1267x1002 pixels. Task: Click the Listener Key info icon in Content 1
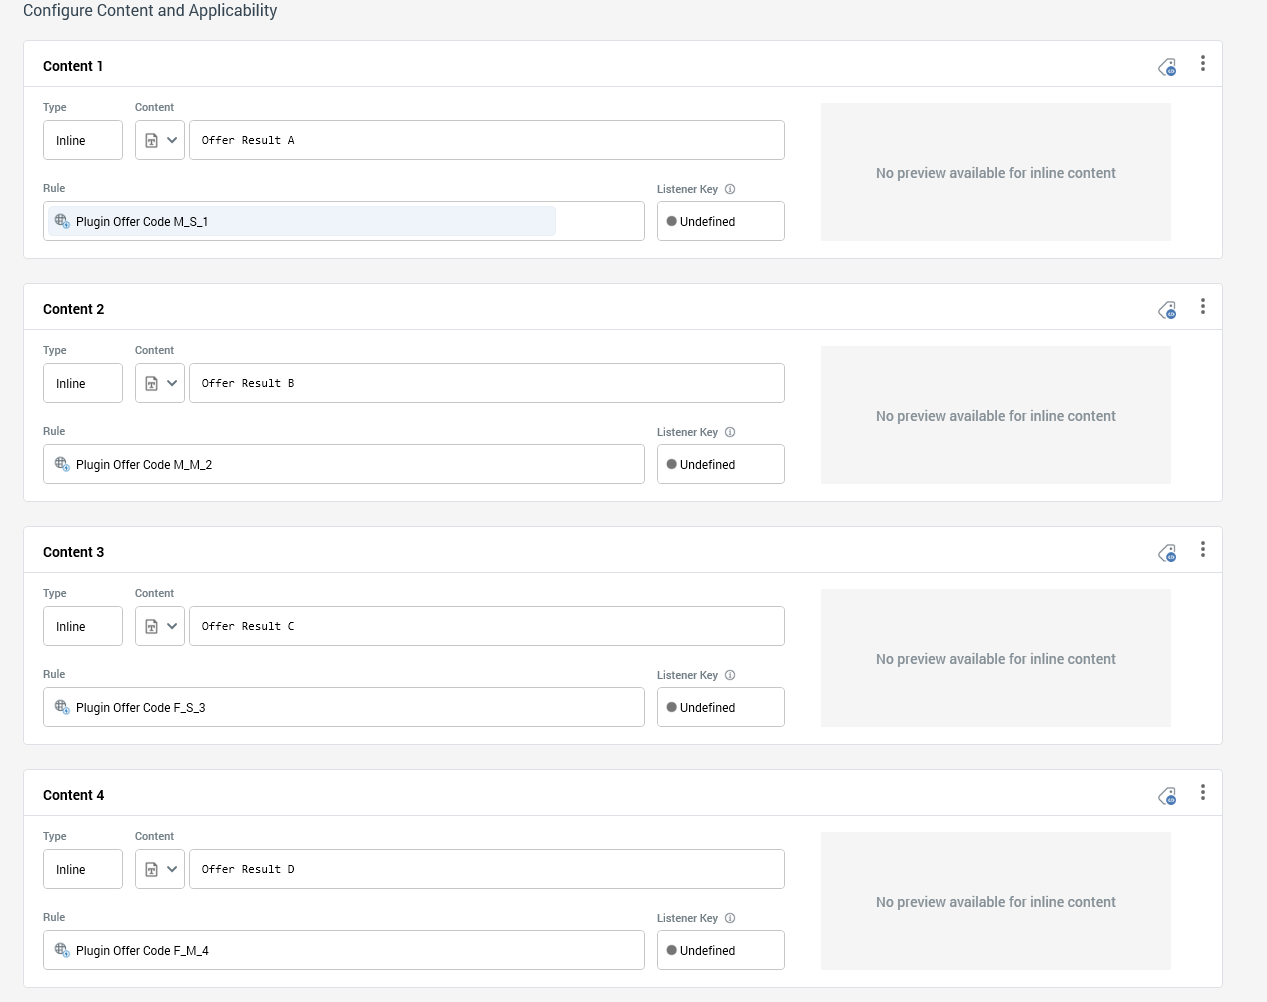tap(730, 189)
